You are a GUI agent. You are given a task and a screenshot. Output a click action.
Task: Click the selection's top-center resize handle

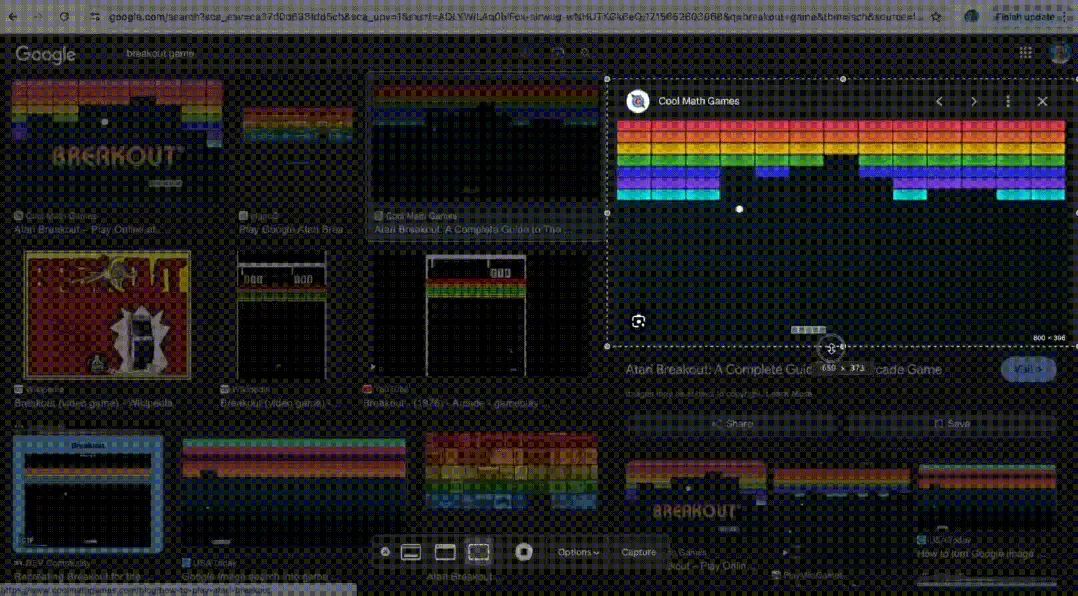click(x=843, y=79)
